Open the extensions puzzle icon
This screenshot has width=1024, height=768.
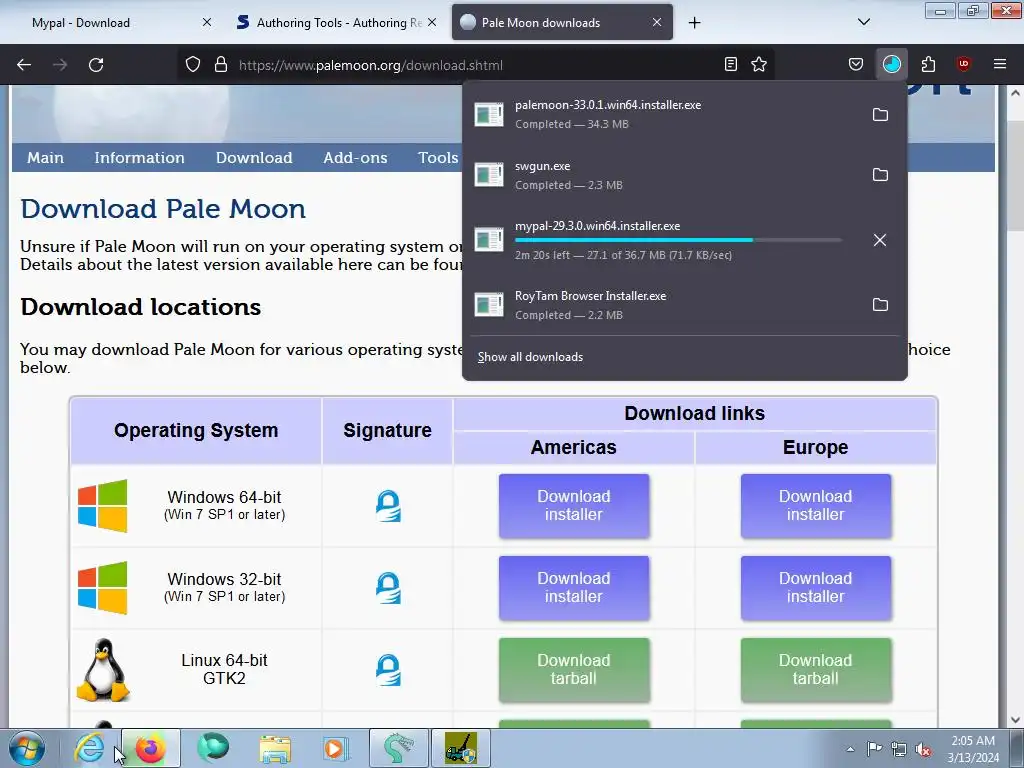click(928, 65)
